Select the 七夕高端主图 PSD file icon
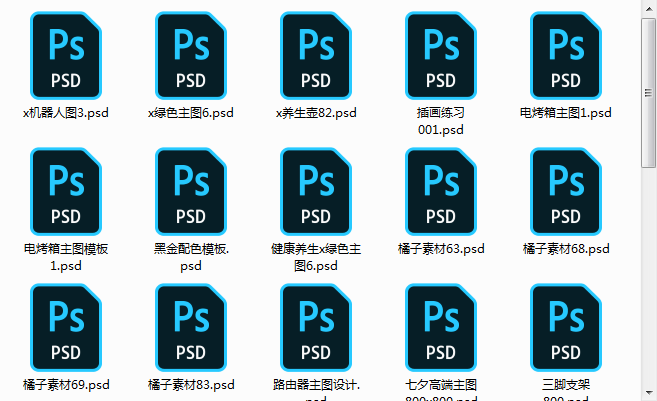The width and height of the screenshot is (657, 401). click(x=441, y=328)
